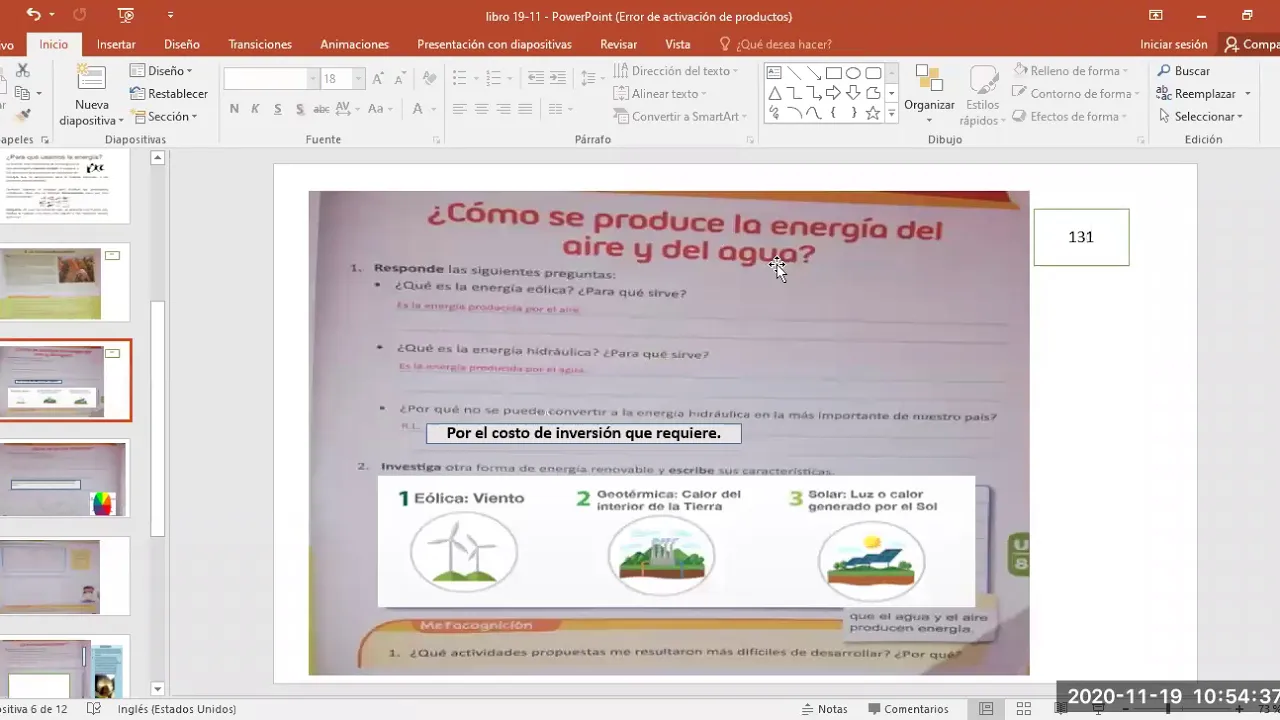Click the Buscar find button
The width and height of the screenshot is (1280, 720).
pos(1184,71)
